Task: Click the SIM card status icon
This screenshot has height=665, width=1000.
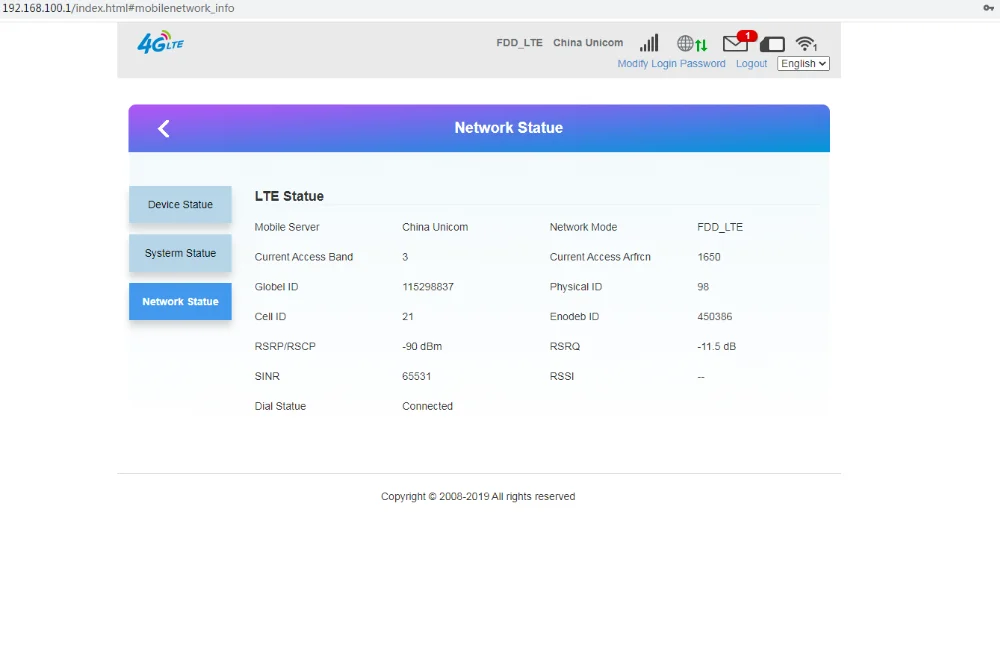Action: [x=772, y=44]
